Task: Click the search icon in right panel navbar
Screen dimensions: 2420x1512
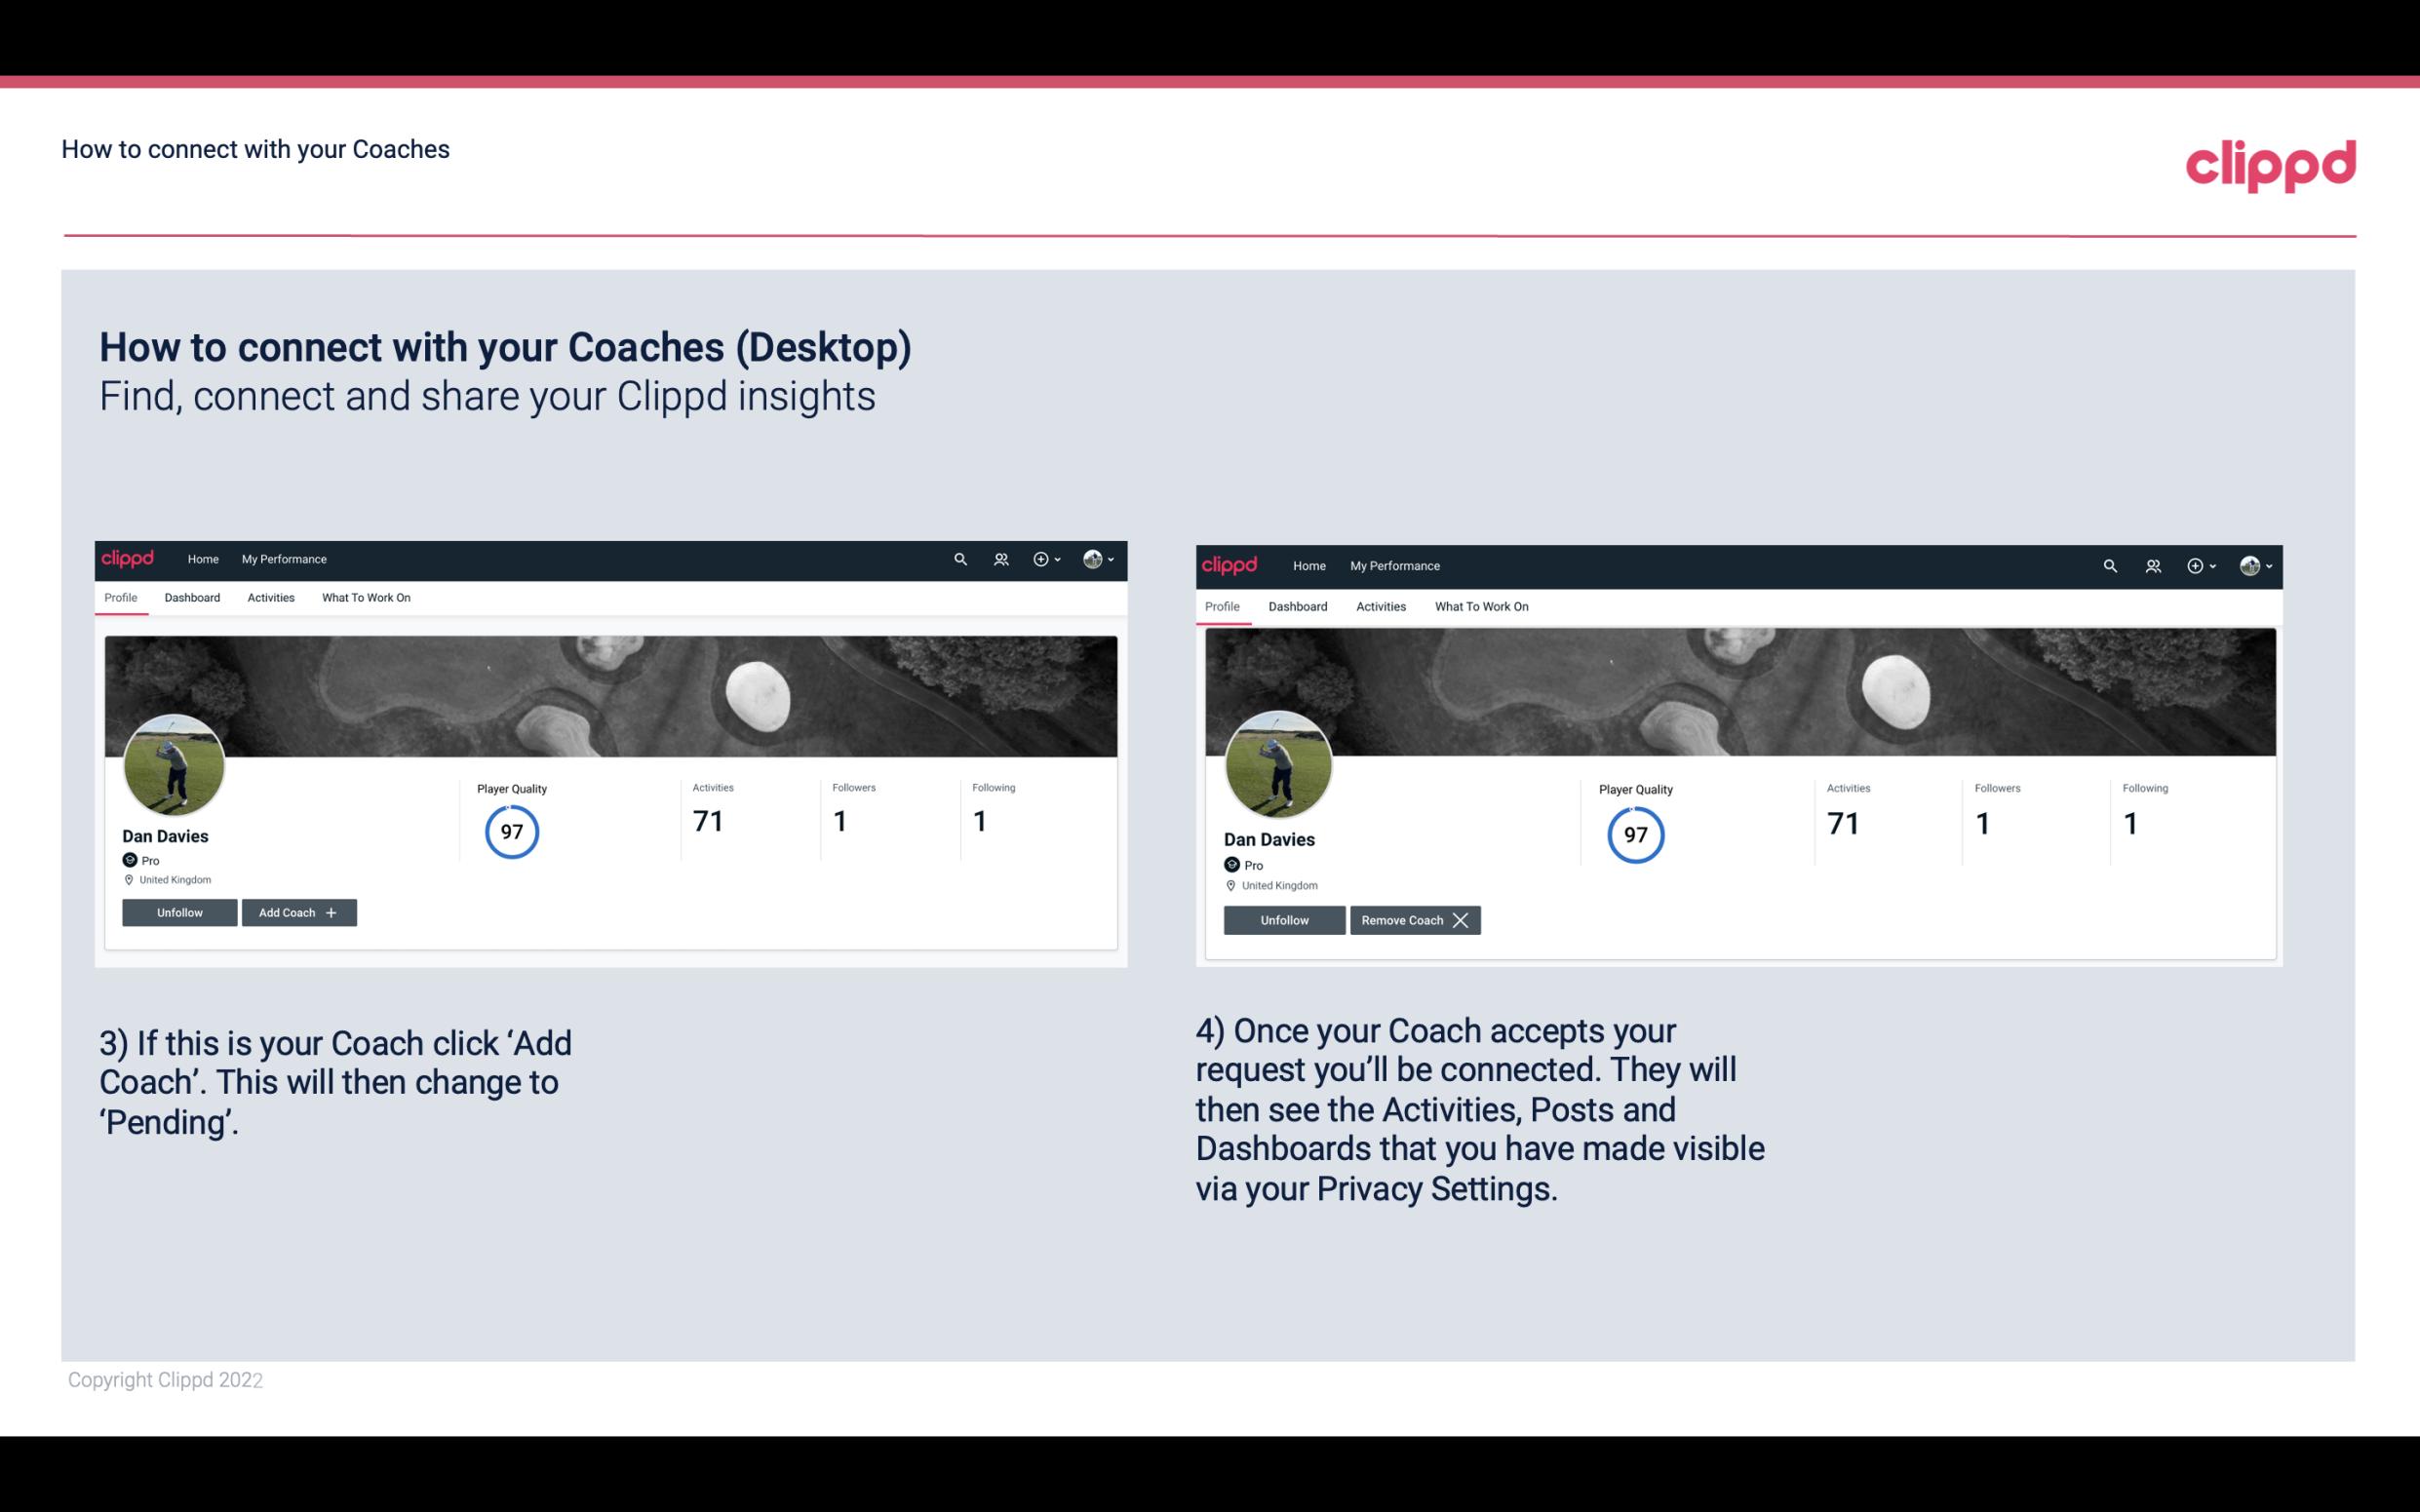Action: (x=2110, y=564)
